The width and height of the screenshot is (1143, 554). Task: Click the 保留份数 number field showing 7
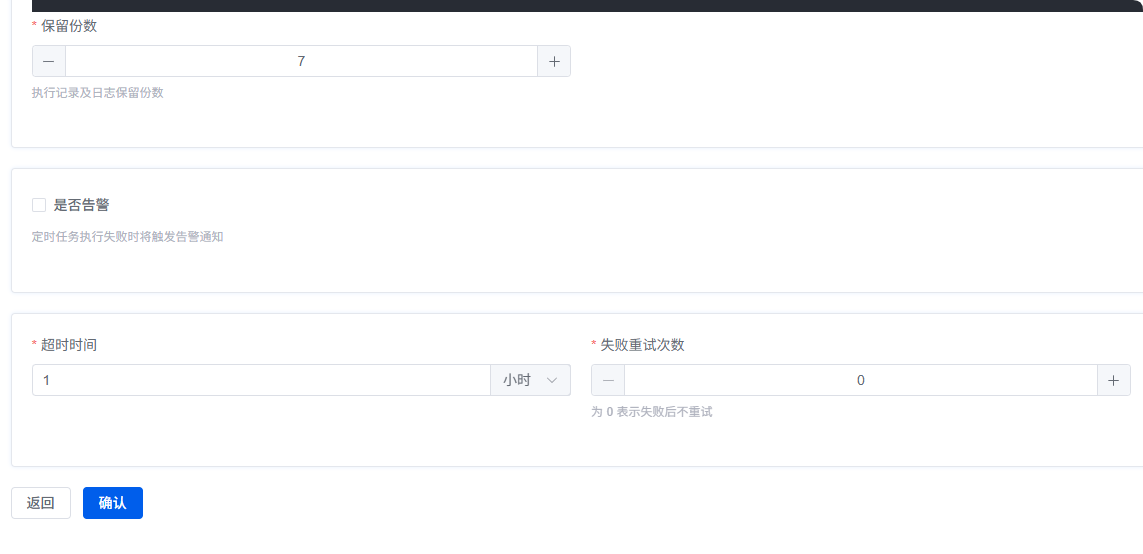pyautogui.click(x=301, y=61)
